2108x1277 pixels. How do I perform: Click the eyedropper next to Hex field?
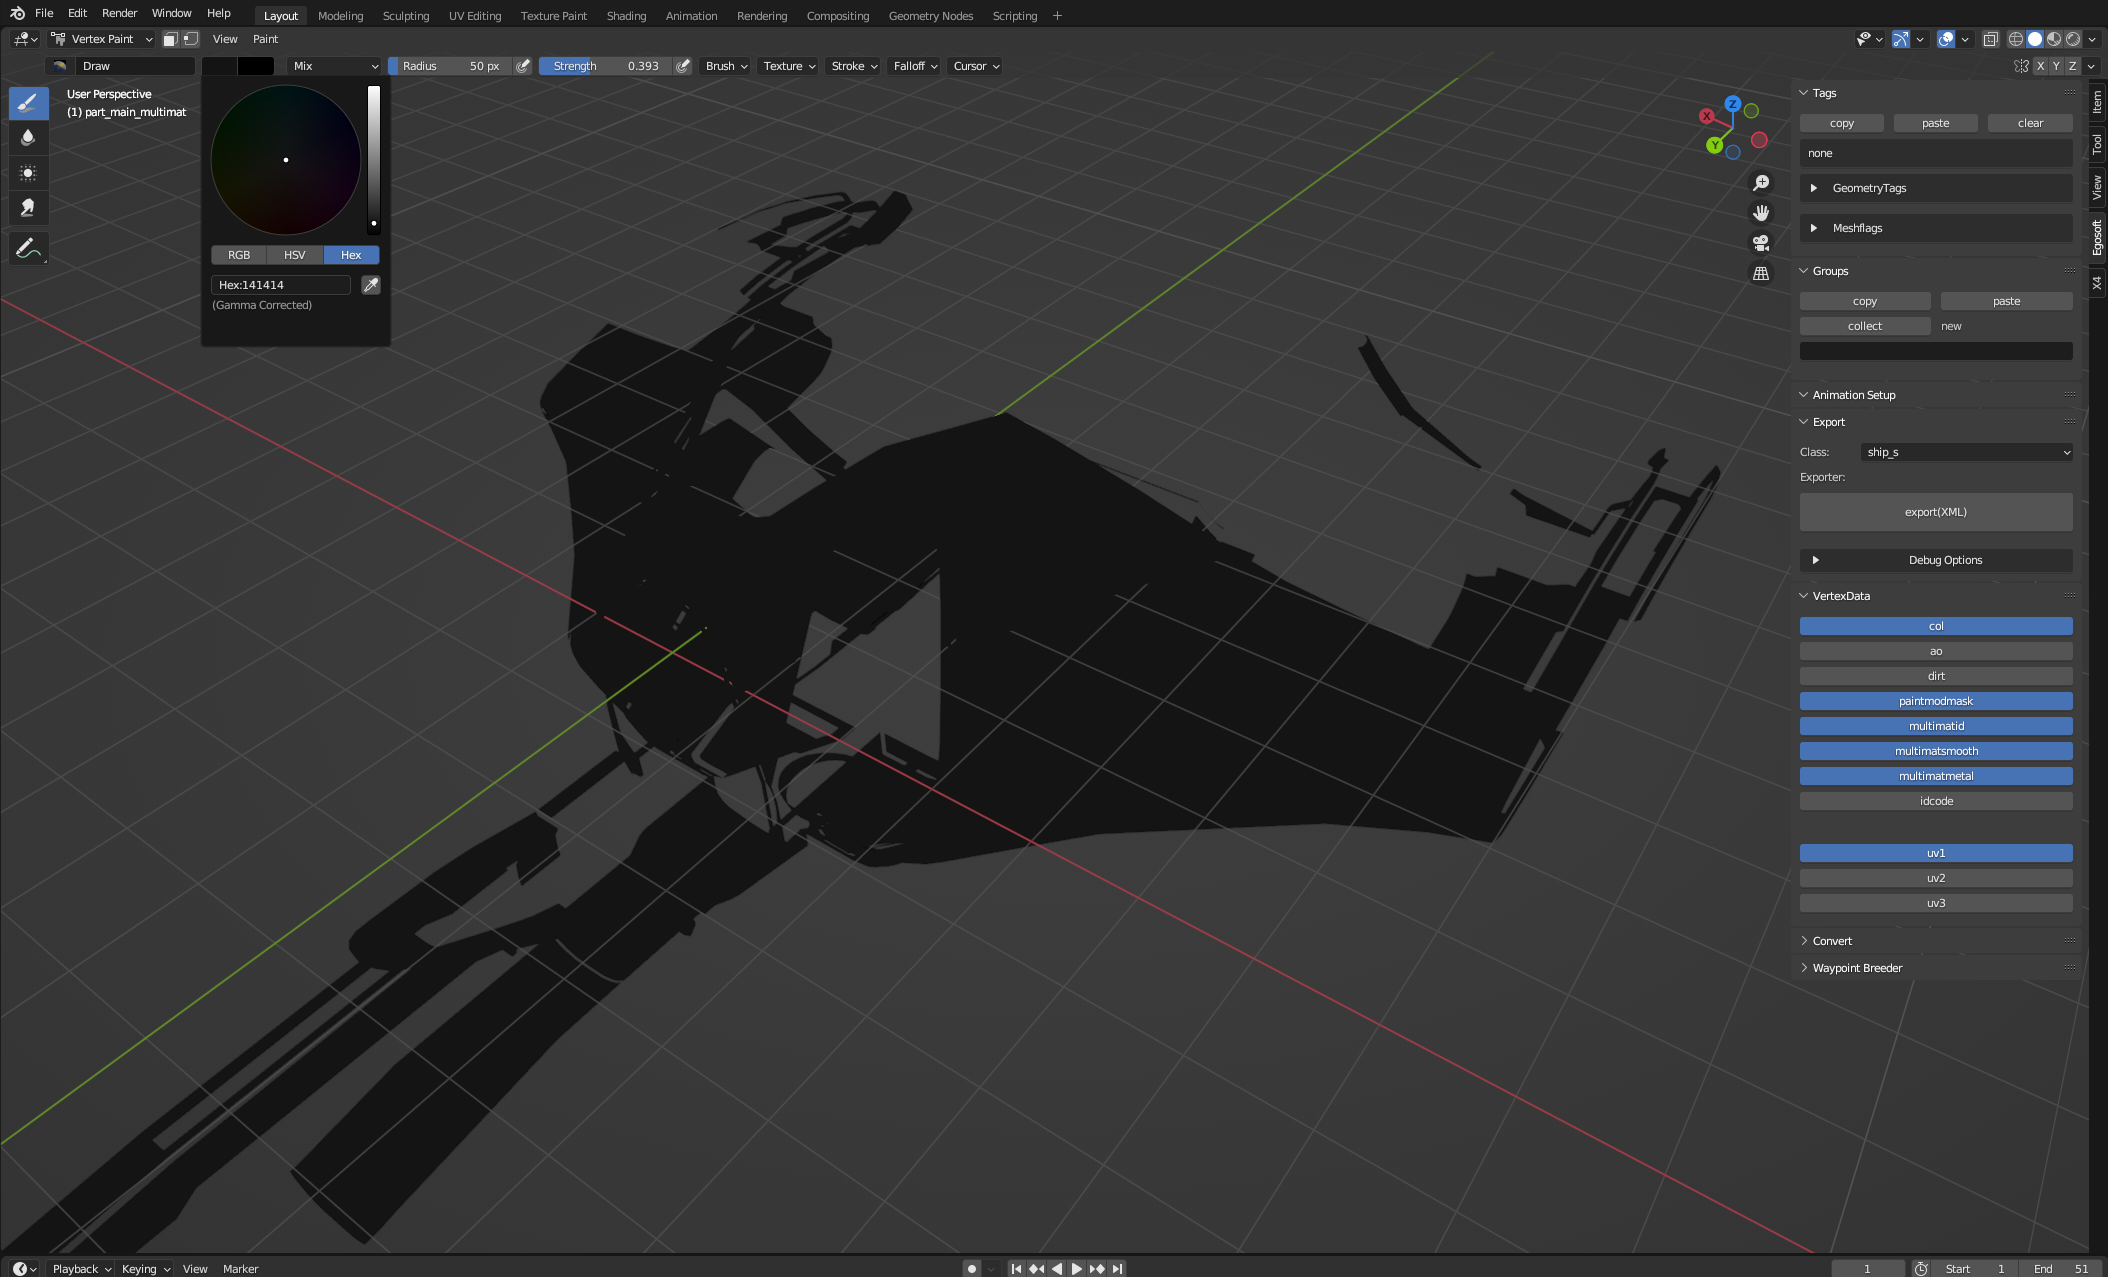371,285
